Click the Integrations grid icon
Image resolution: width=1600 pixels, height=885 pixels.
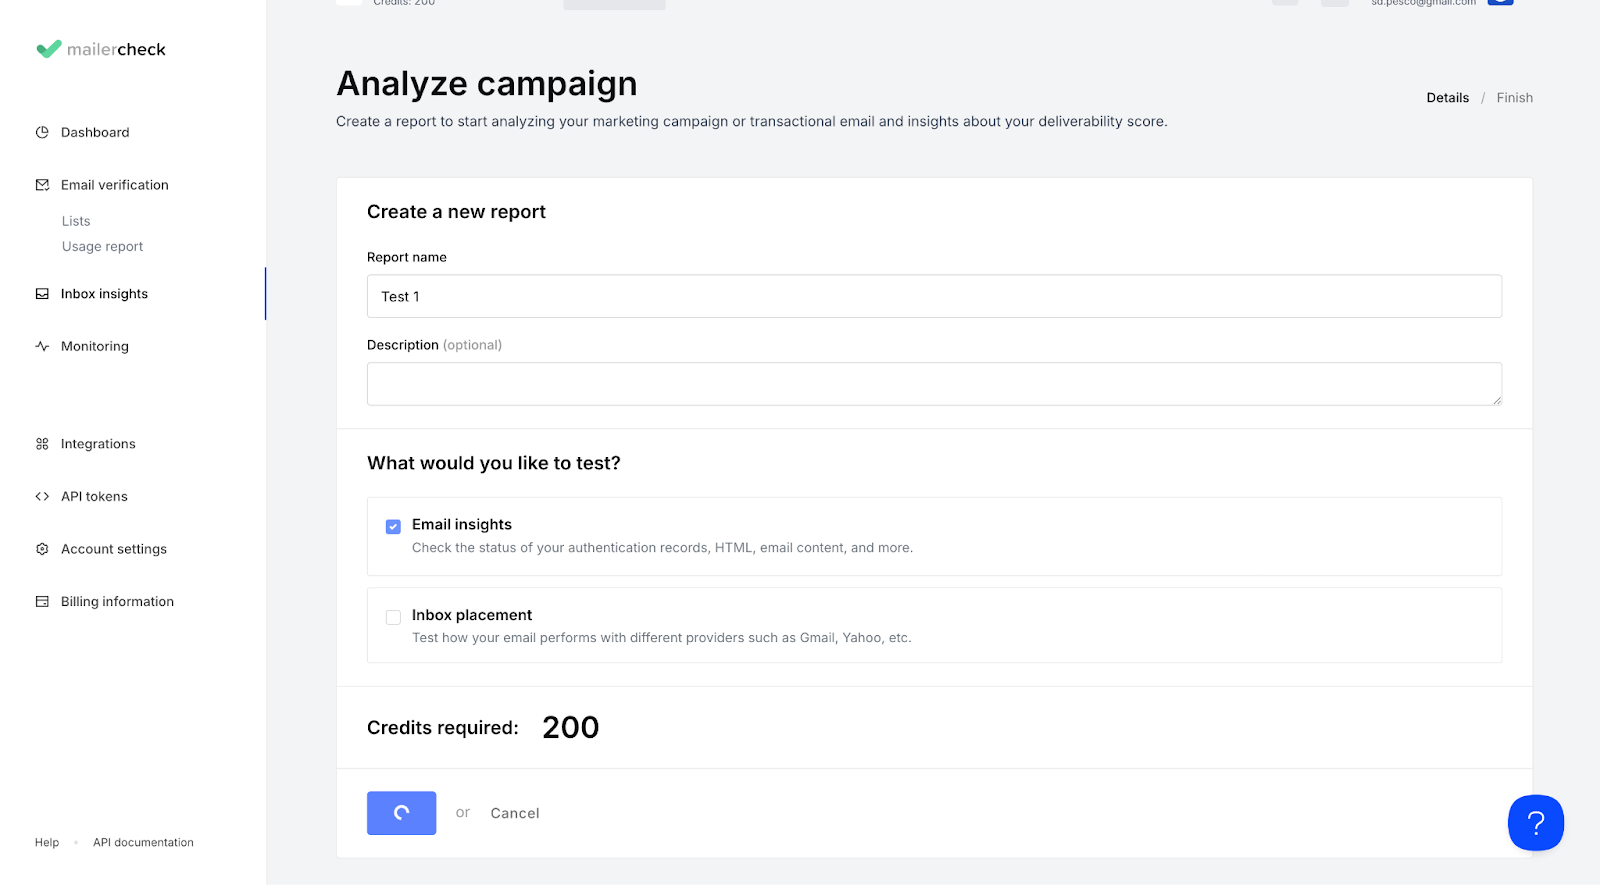point(42,444)
